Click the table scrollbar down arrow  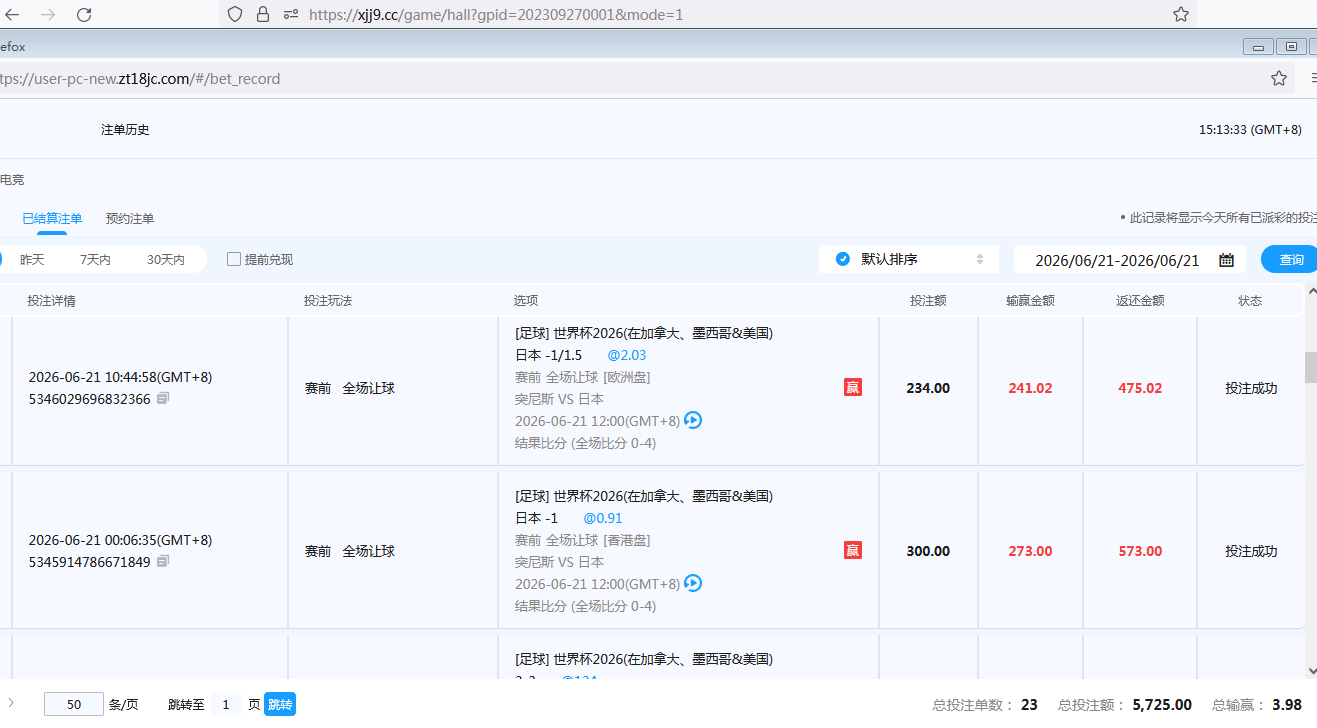(1311, 671)
